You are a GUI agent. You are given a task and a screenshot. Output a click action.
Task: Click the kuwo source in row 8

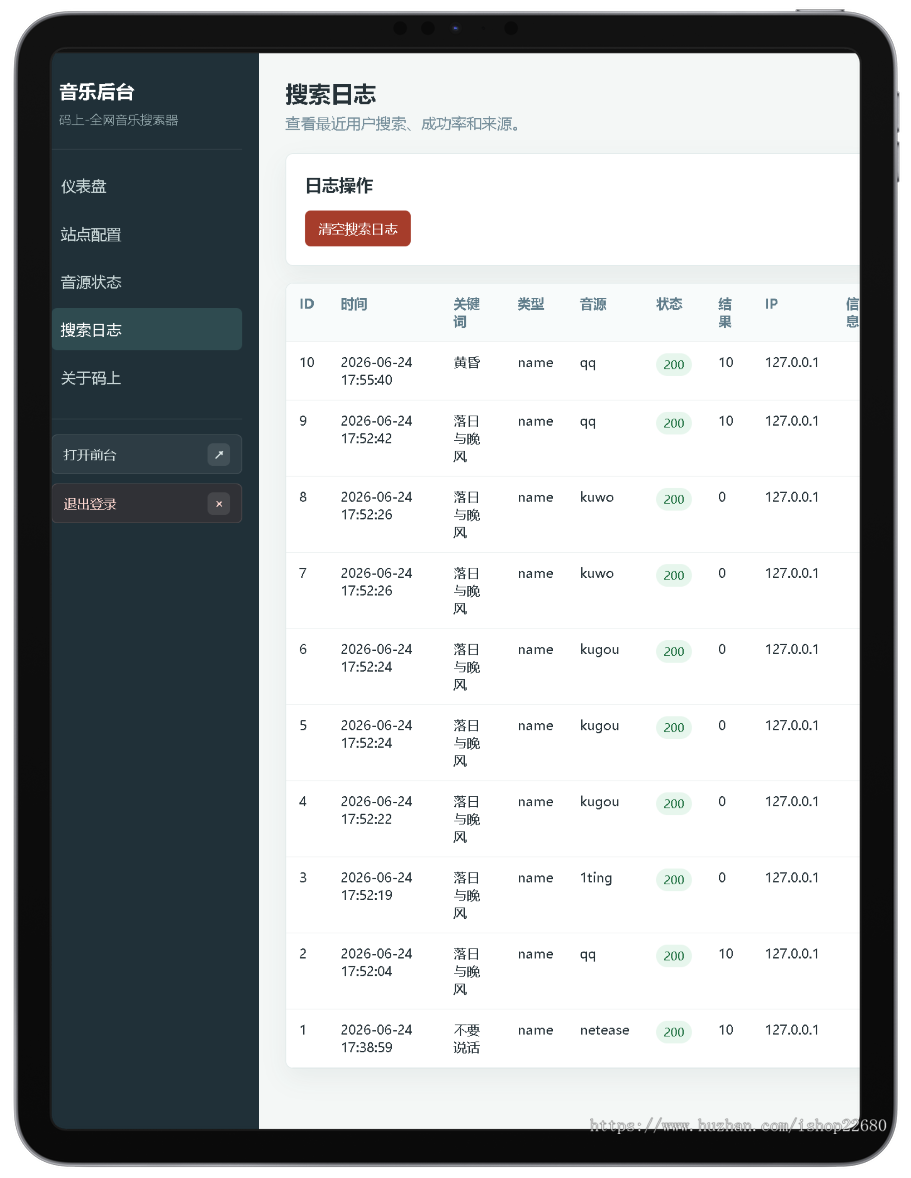596,497
